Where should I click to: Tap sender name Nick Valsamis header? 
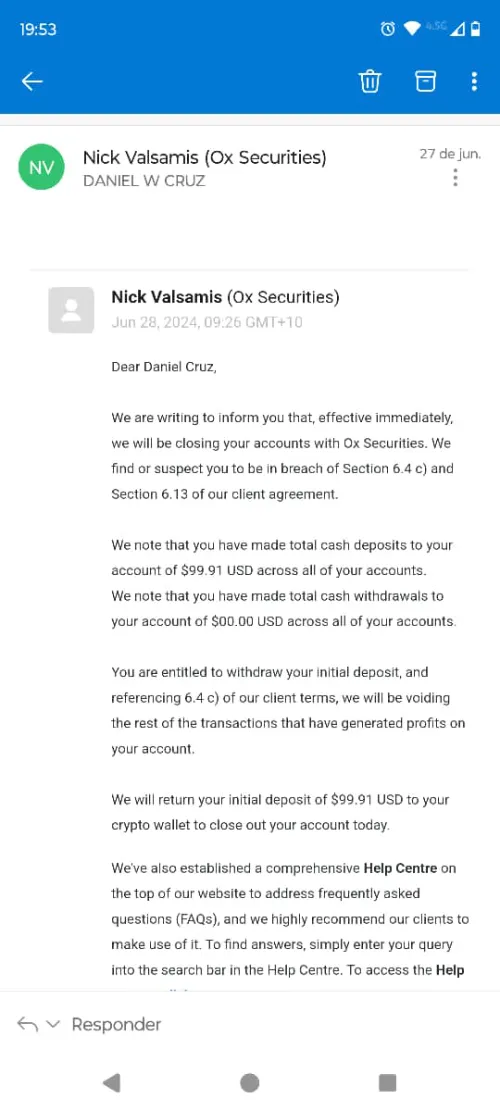click(205, 157)
